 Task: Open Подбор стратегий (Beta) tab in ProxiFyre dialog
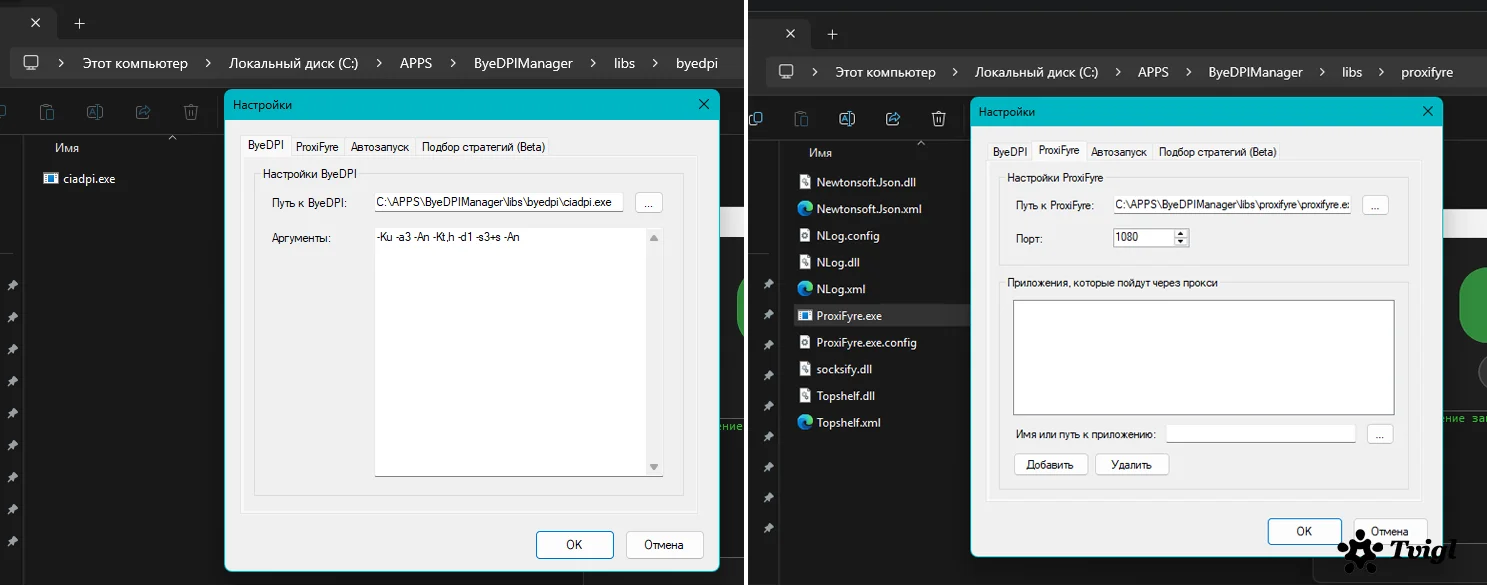point(1217,152)
